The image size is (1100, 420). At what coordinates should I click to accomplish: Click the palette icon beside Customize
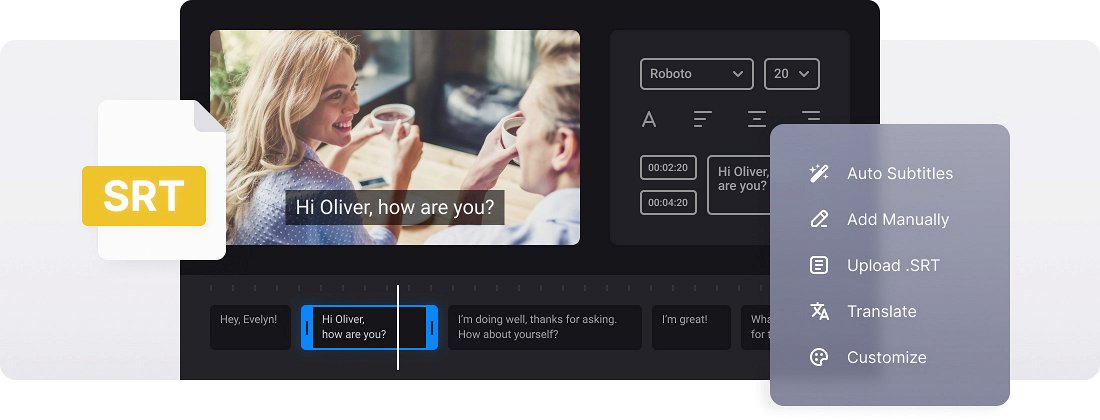point(819,357)
